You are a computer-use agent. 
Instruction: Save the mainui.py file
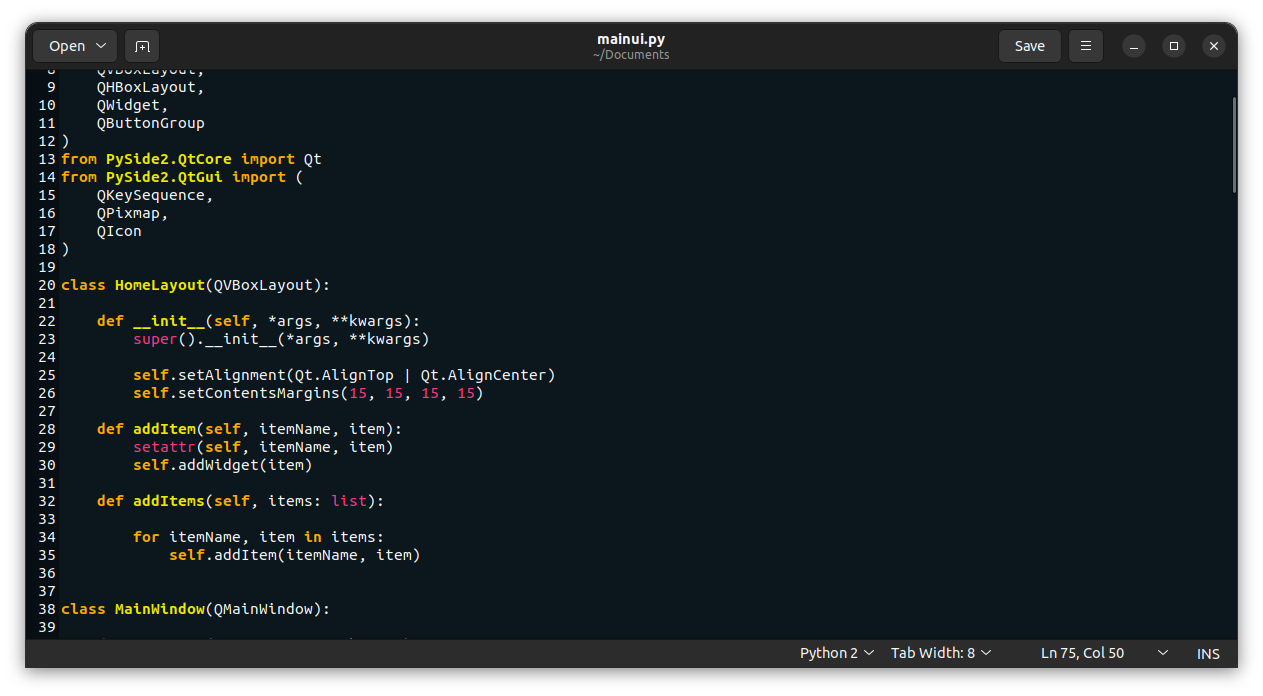[1029, 46]
